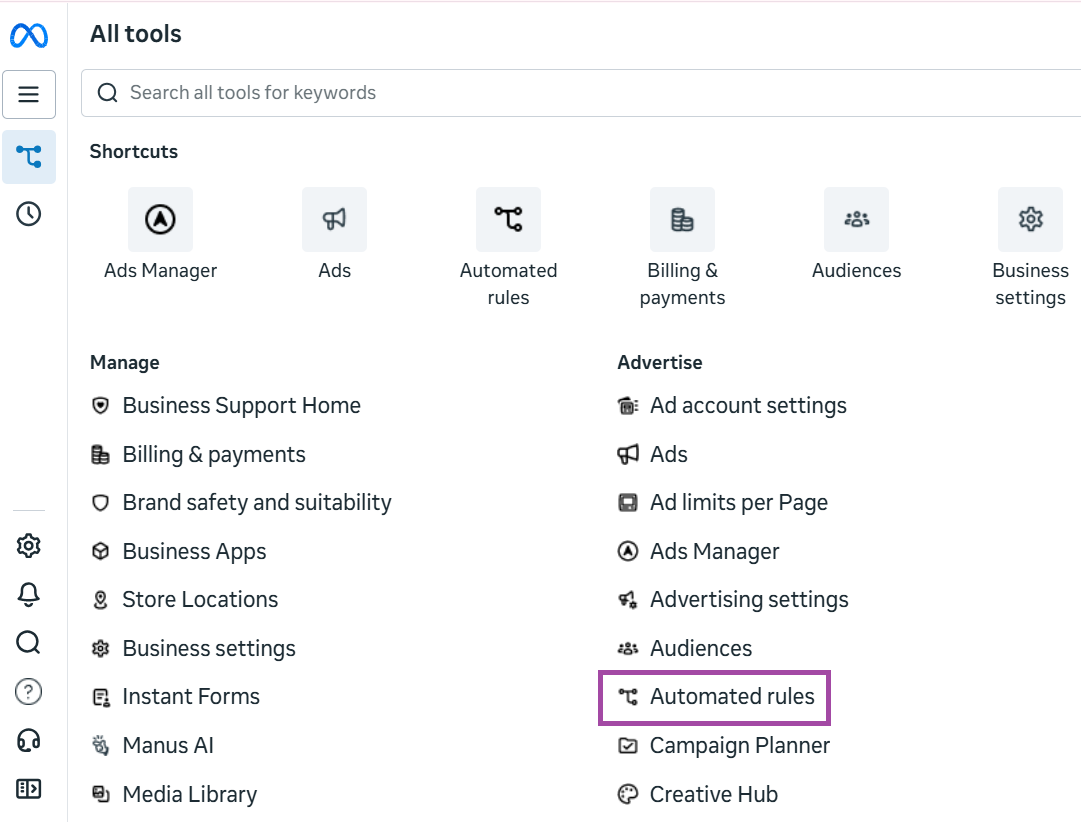Screen dimensions: 1081x822
Task: Open the Automated rules shortcut icon
Action: click(x=508, y=219)
